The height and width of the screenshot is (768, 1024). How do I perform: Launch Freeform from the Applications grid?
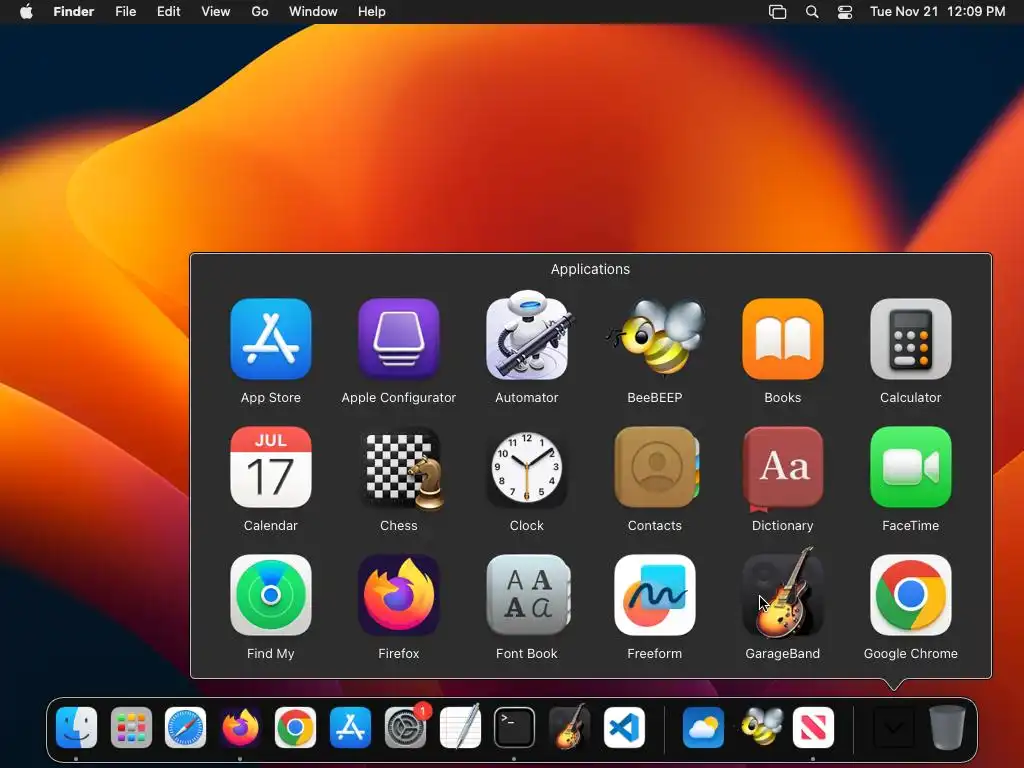click(654, 595)
